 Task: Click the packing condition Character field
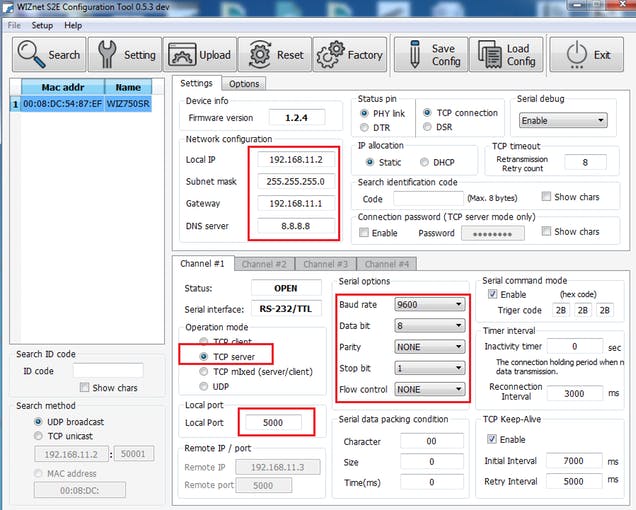click(432, 441)
